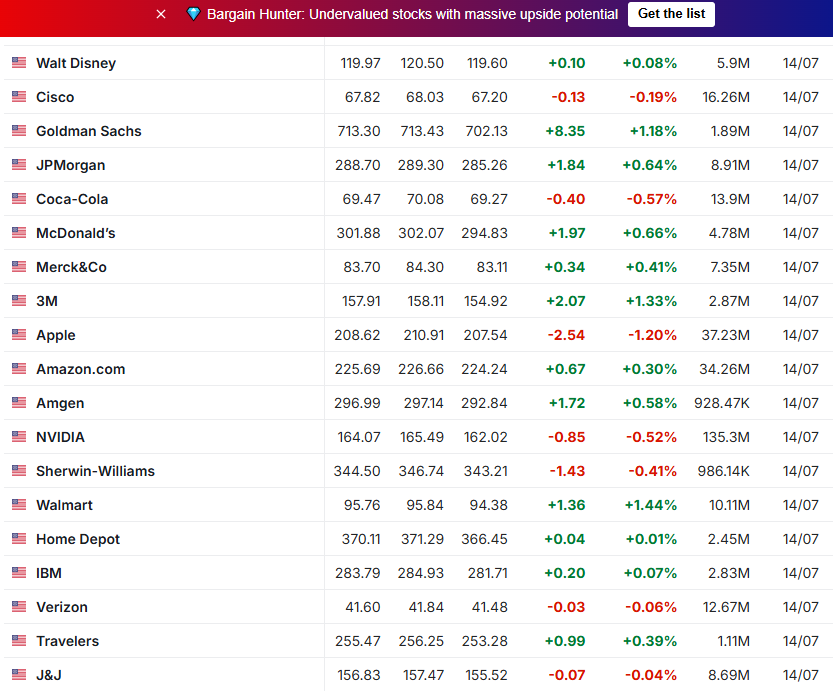This screenshot has width=833, height=691.
Task: Open the Amazon.com stock link
Action: click(x=81, y=369)
